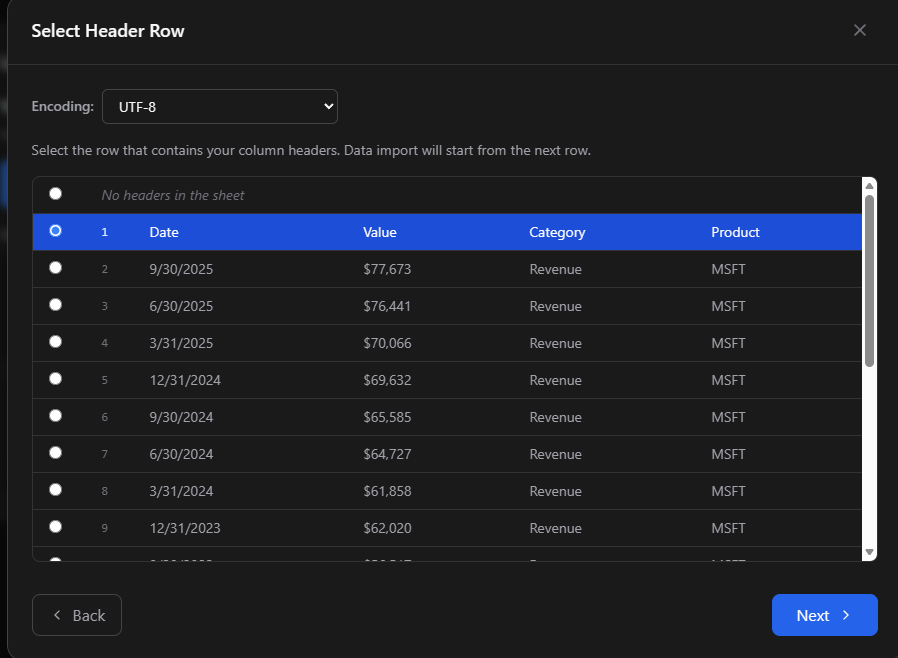Viewport: 898px width, 658px height.
Task: Select radio button for row 5
Action: [55, 379]
